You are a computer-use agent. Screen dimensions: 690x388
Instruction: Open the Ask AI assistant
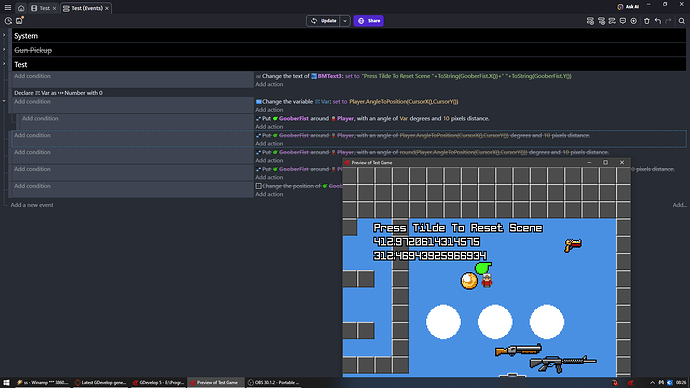pos(628,7)
